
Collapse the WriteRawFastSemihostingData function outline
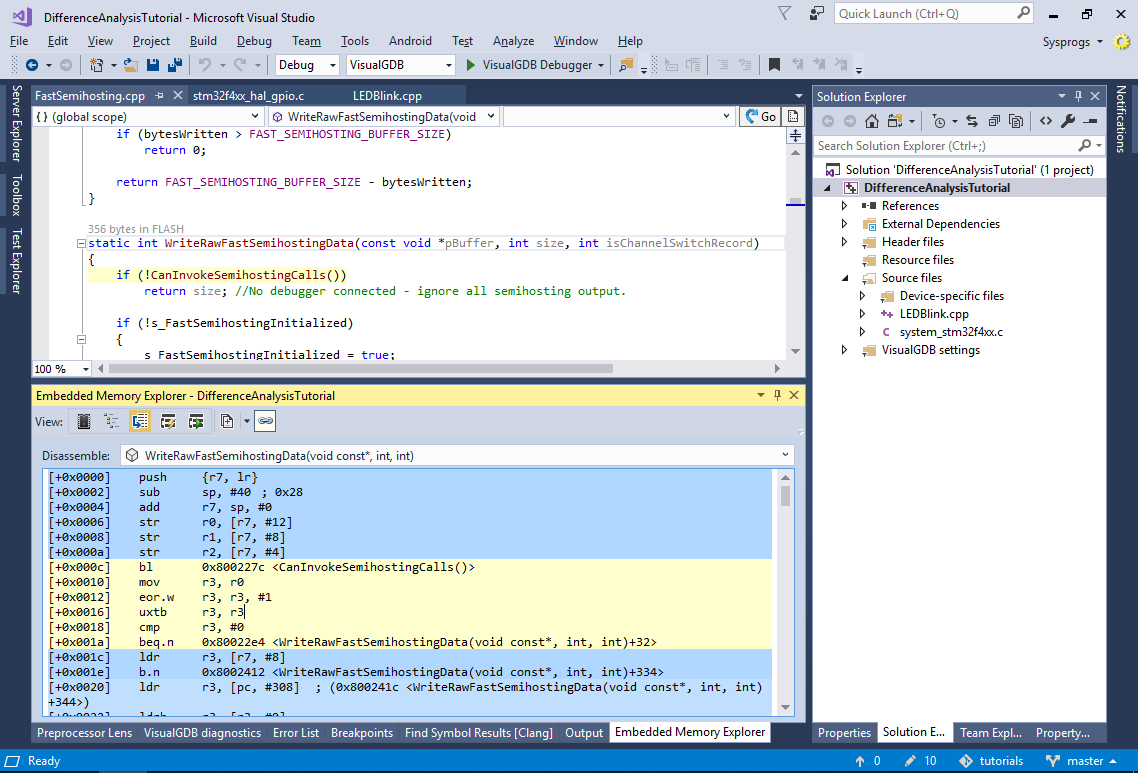[x=81, y=244]
